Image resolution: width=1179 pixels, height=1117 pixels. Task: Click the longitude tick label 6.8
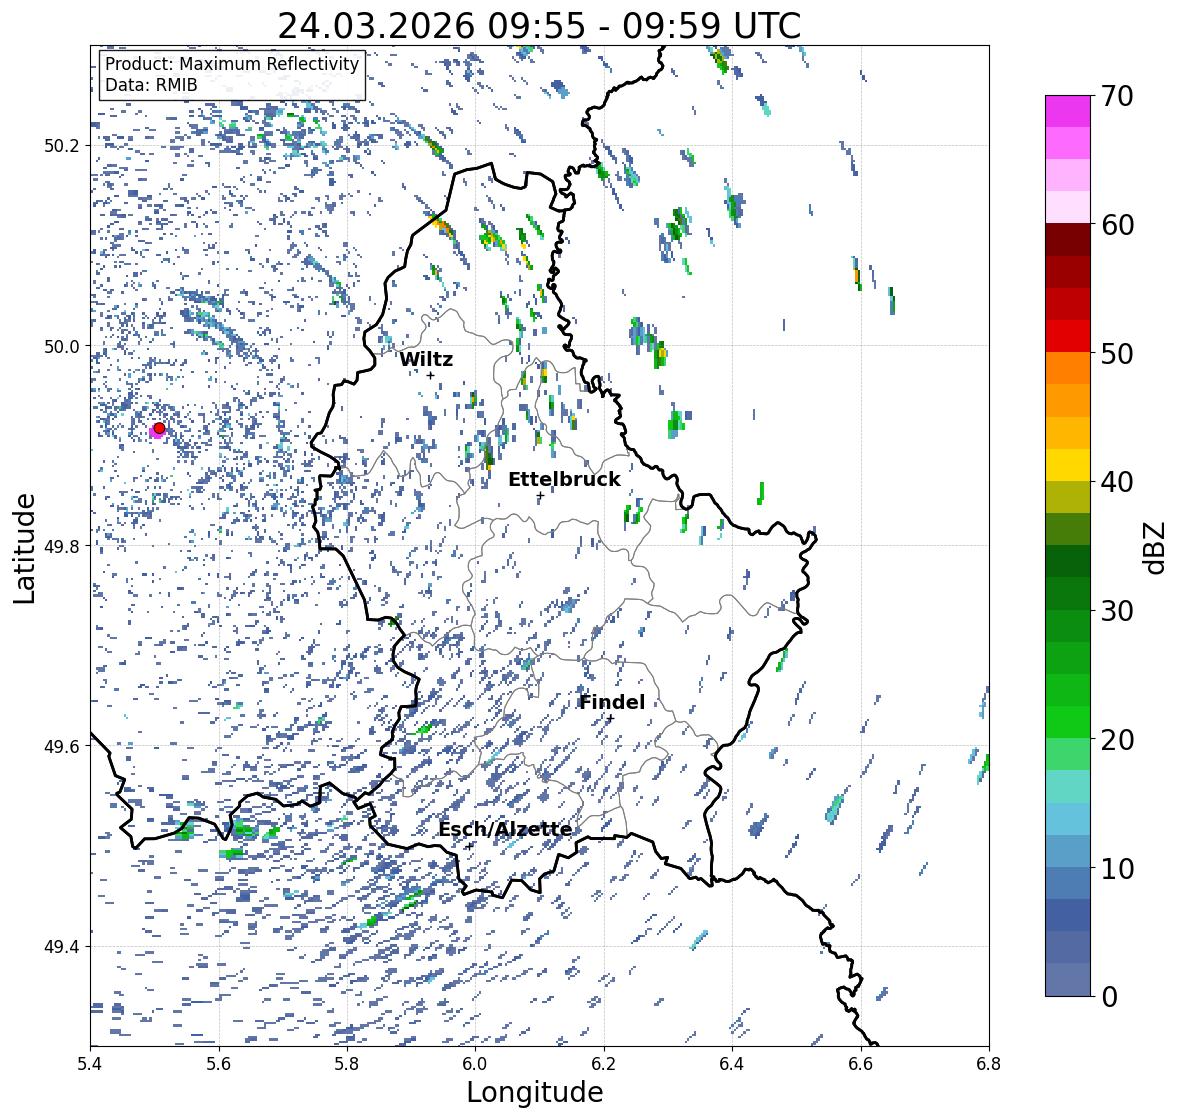pyautogui.click(x=989, y=1064)
